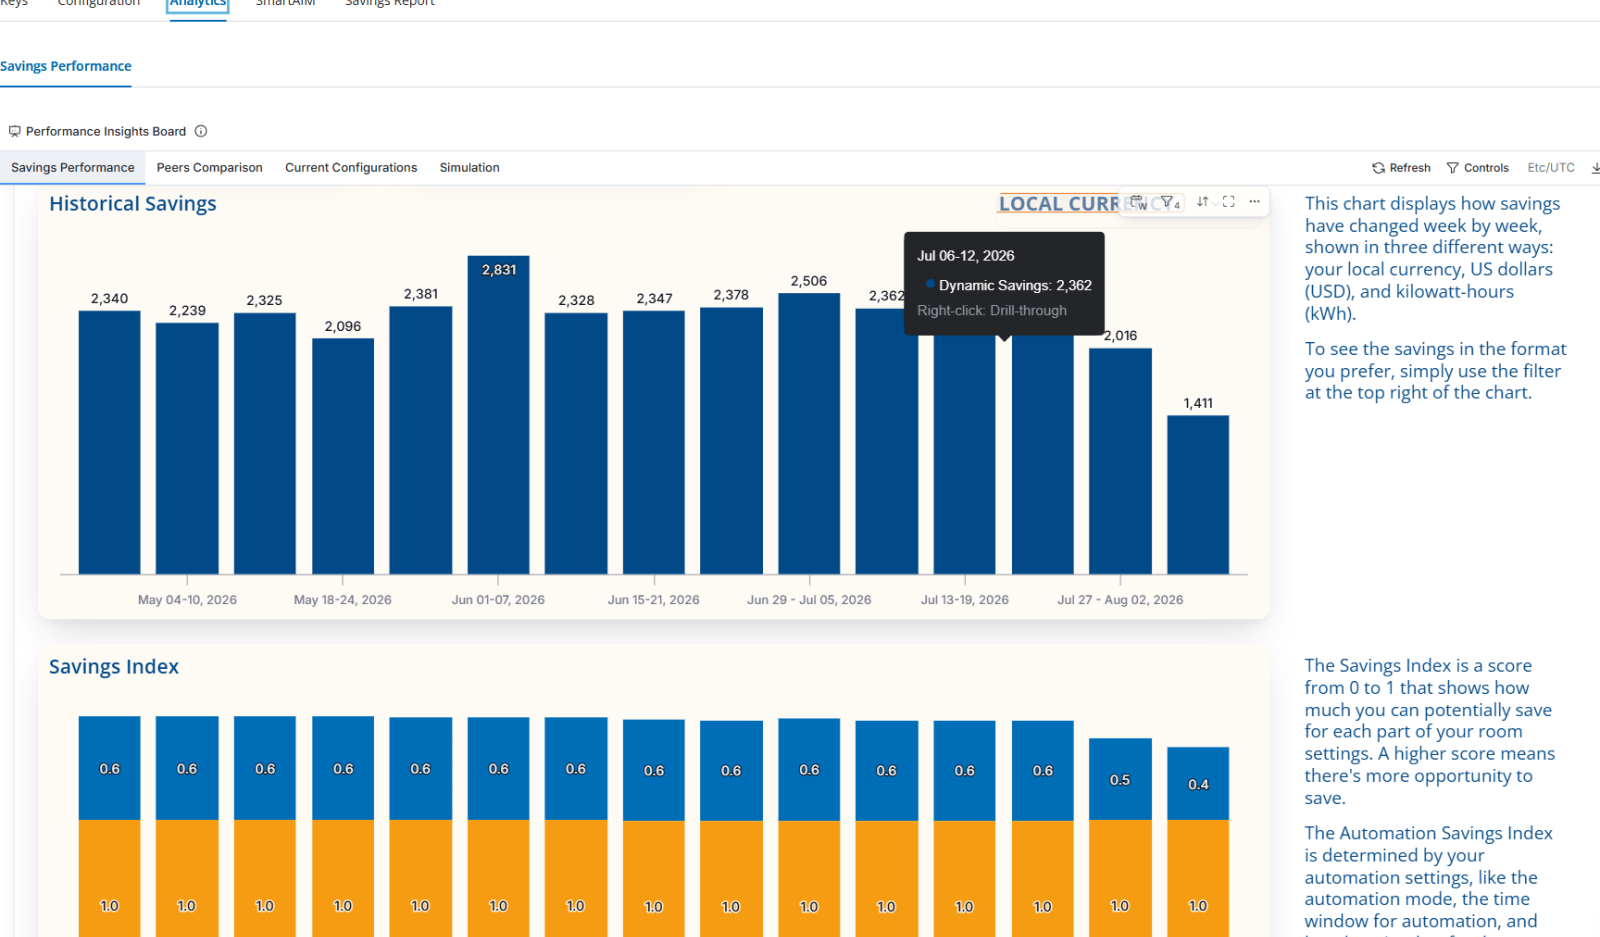
Task: Go to the Simulation tab
Action: [470, 168]
